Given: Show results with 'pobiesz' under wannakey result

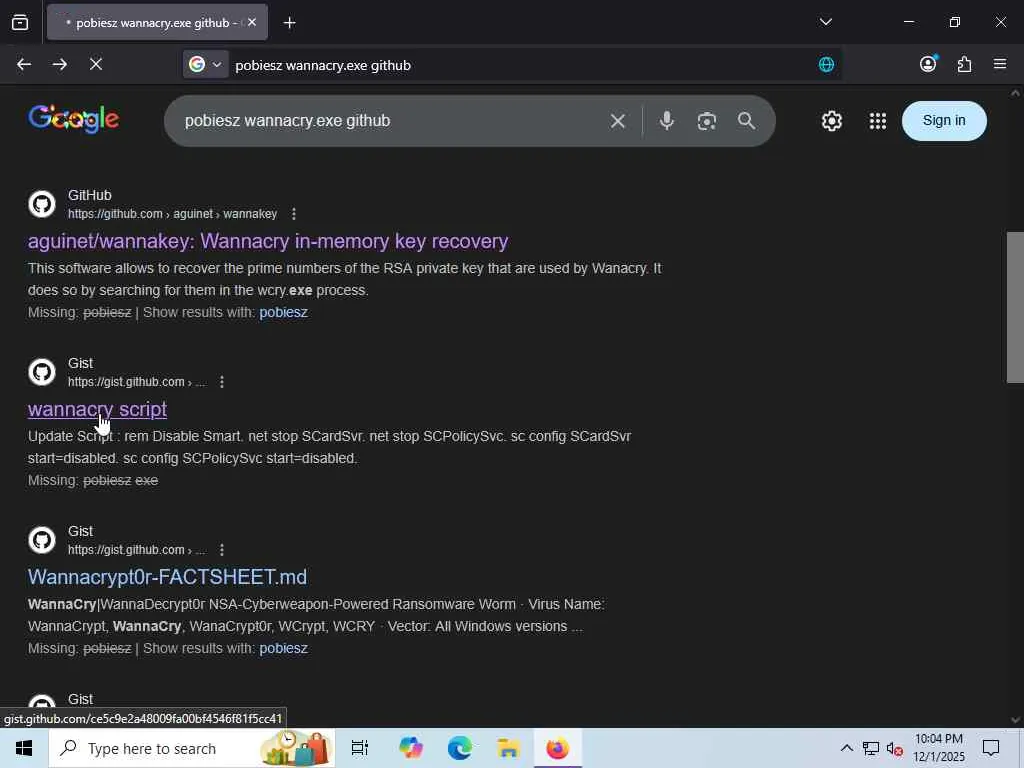Looking at the screenshot, I should coord(283,312).
